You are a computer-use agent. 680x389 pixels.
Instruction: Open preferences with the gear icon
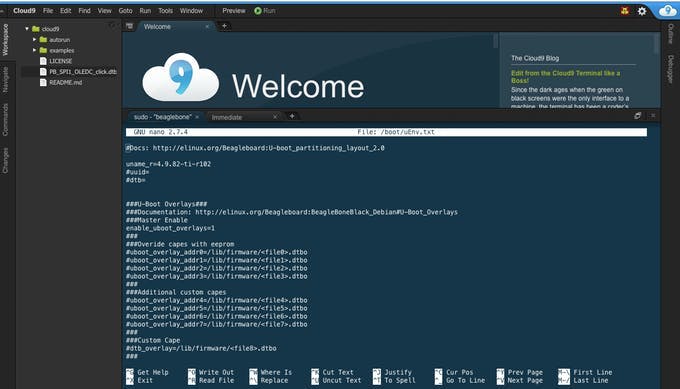click(x=642, y=11)
